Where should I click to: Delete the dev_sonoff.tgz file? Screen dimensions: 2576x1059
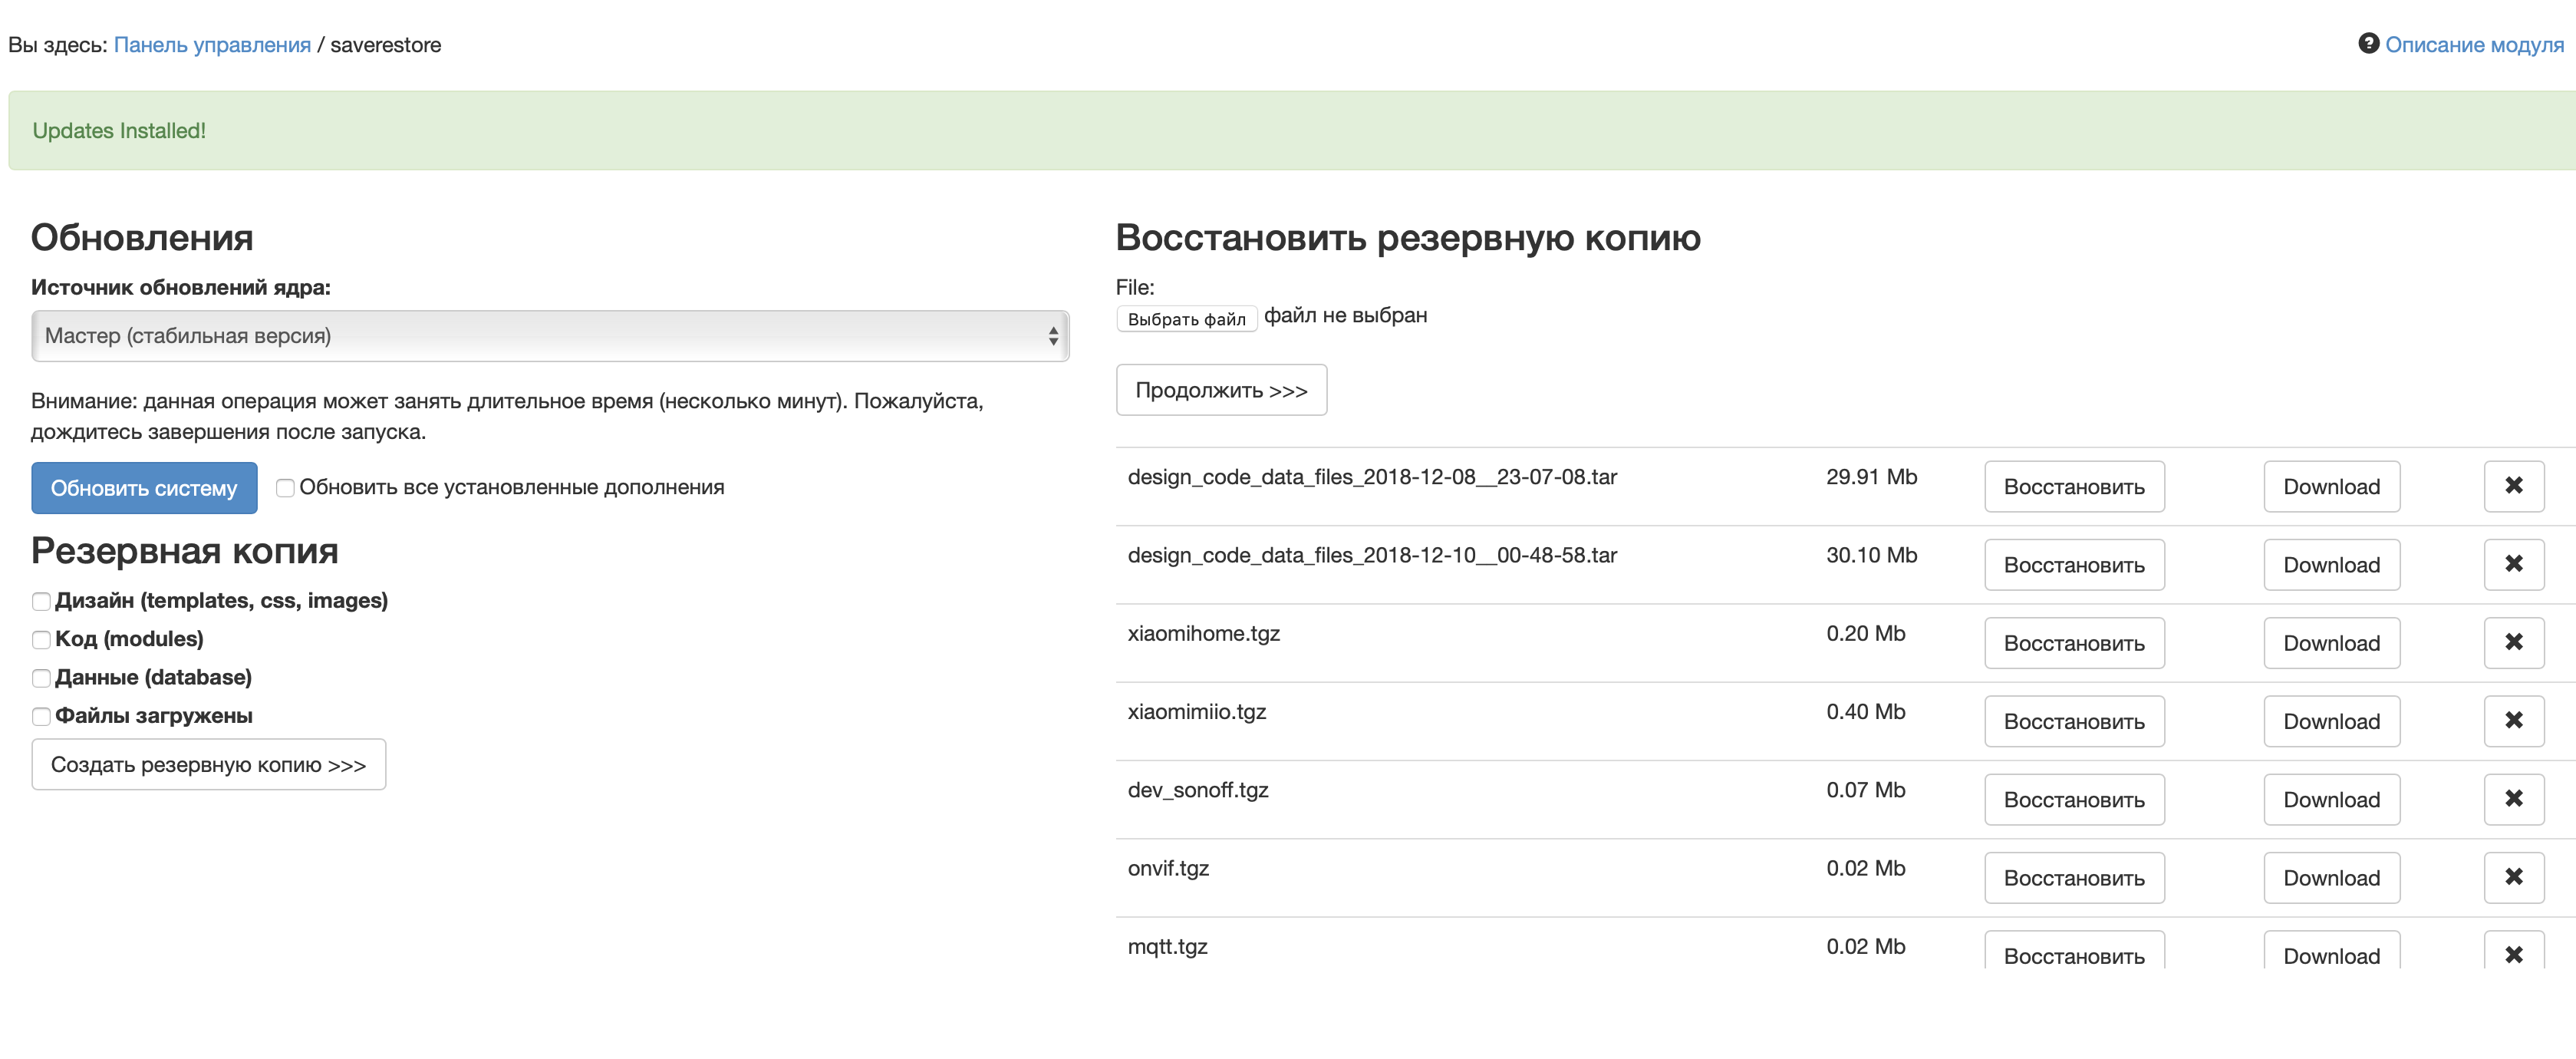(x=2513, y=798)
